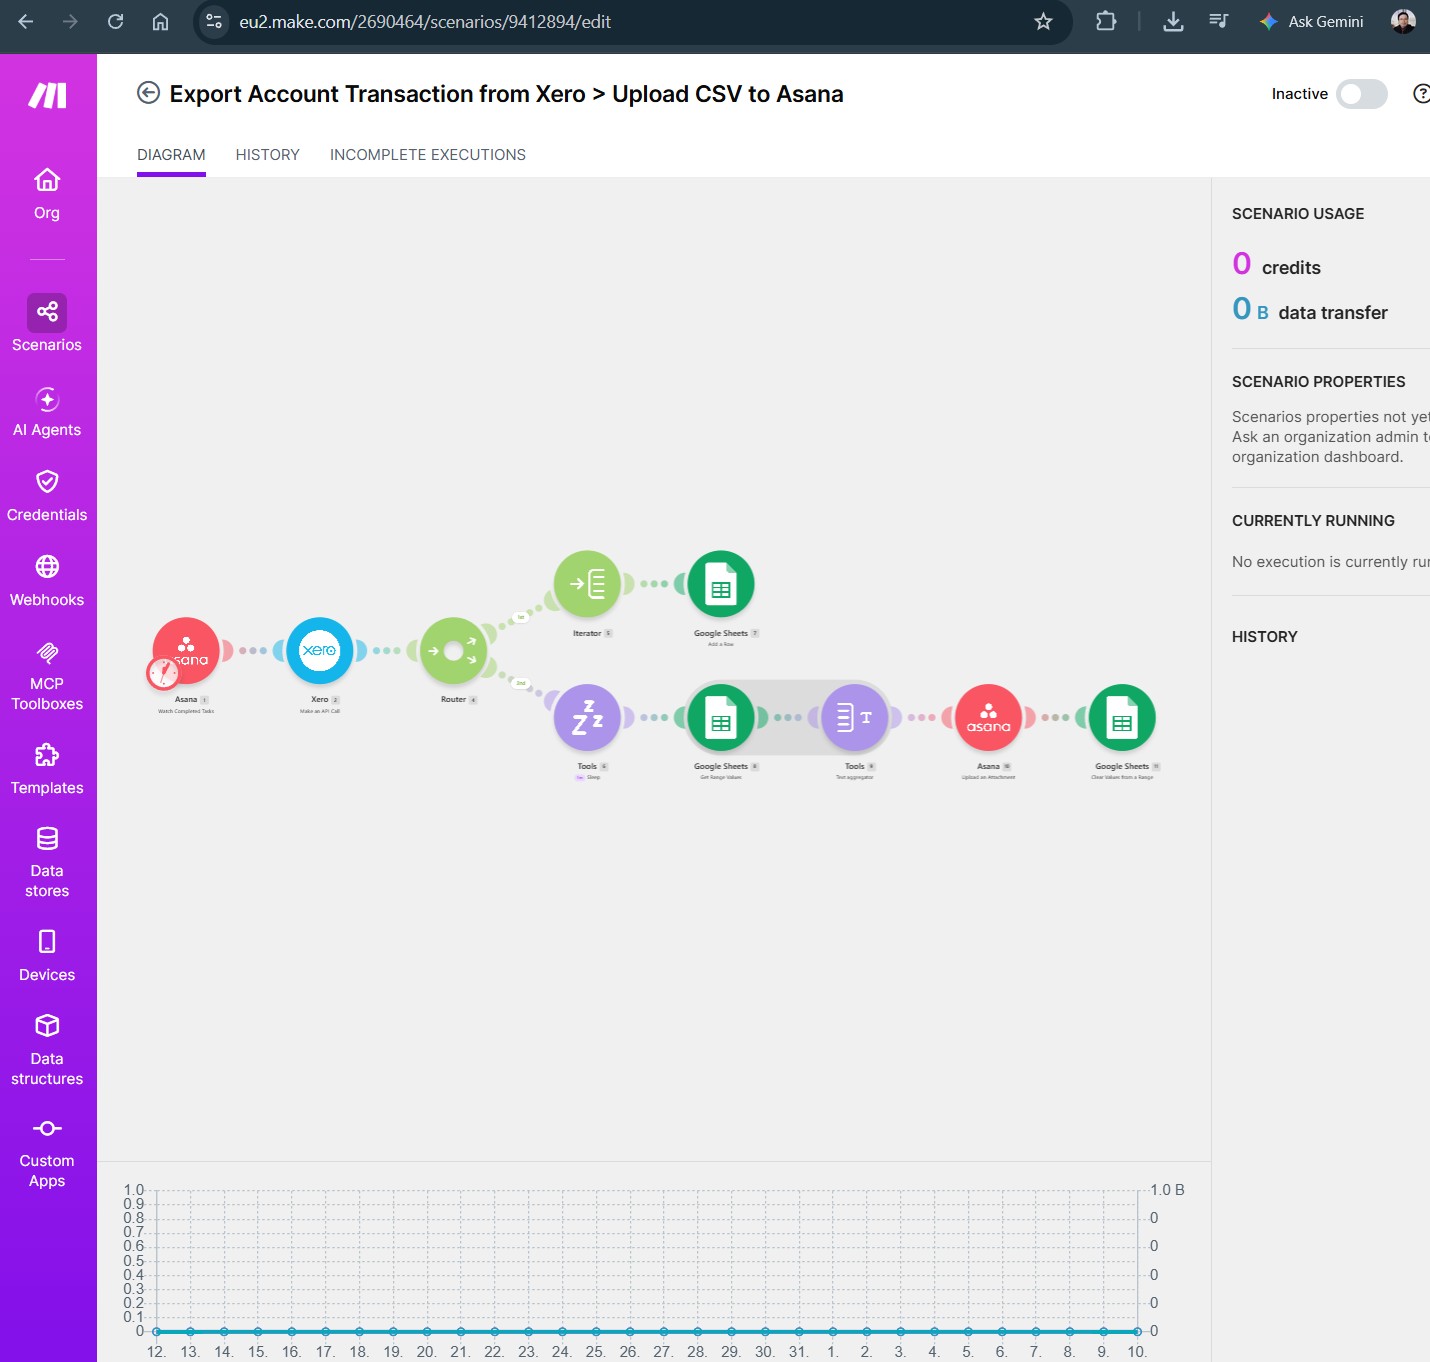The height and width of the screenshot is (1362, 1430).
Task: Click the 1st route label on router
Action: [521, 617]
